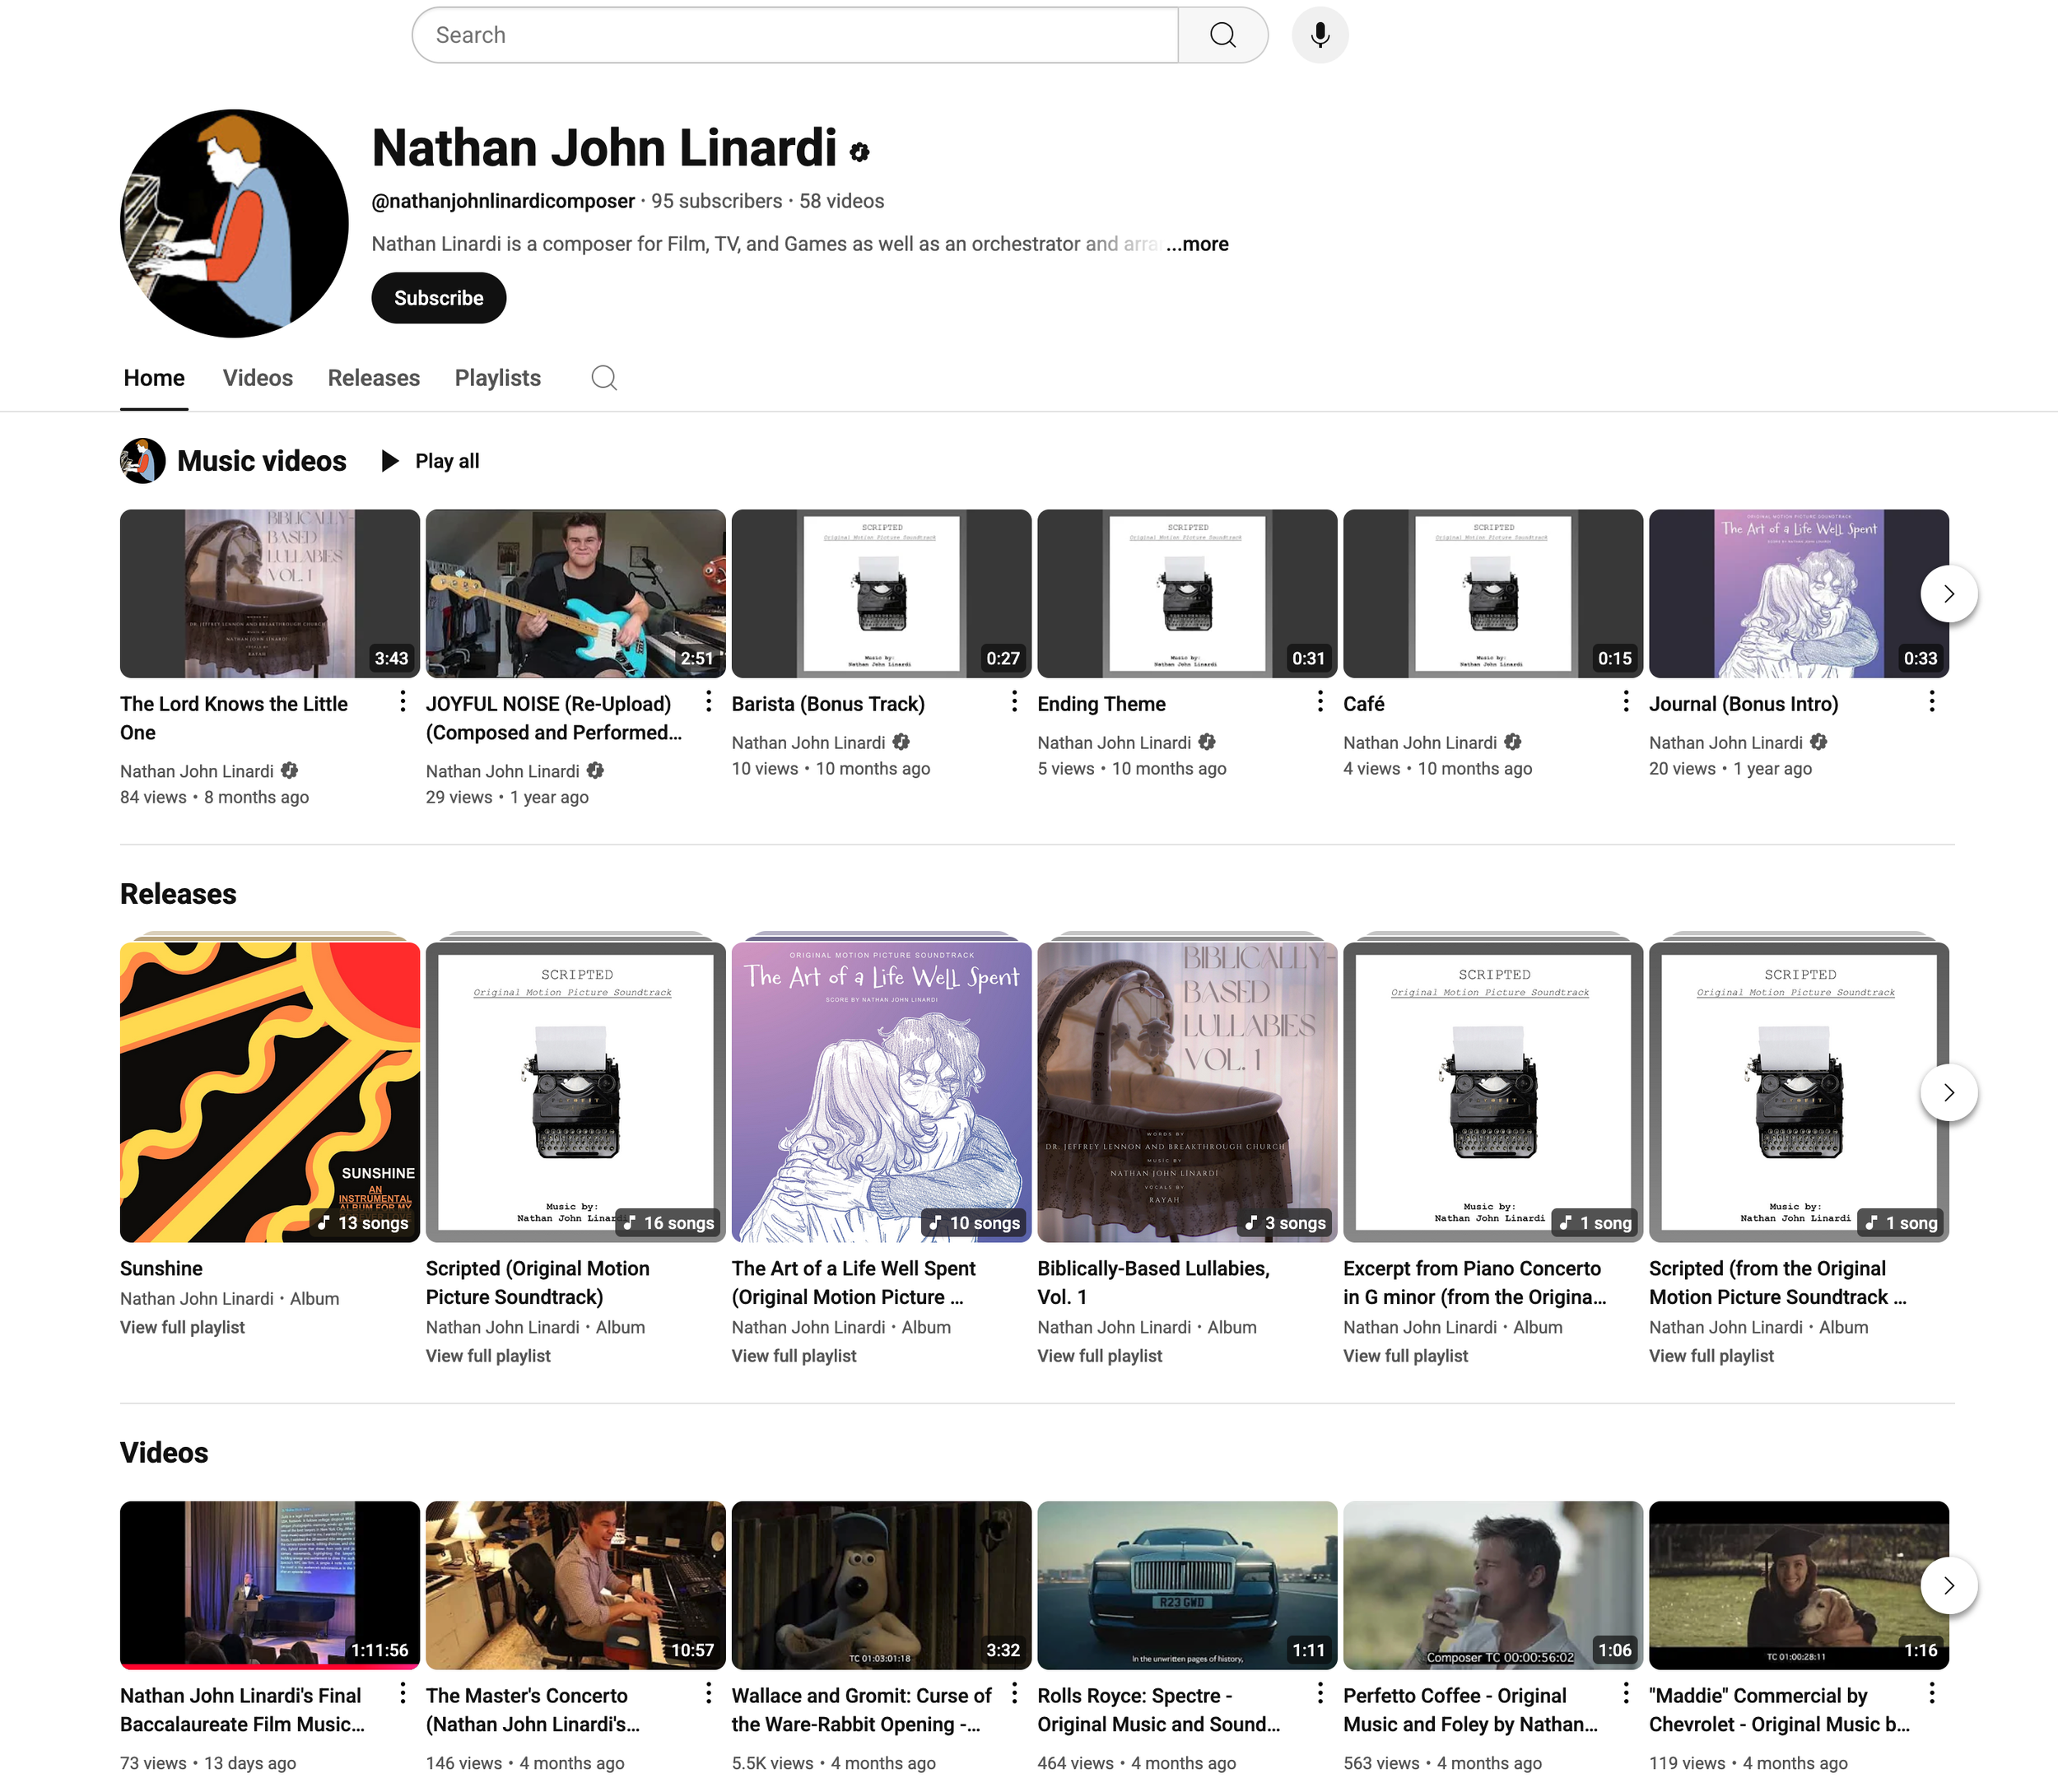This screenshot has width=2058, height=1792.
Task: Open three-dot menu for Ending Theme
Action: tap(1320, 702)
